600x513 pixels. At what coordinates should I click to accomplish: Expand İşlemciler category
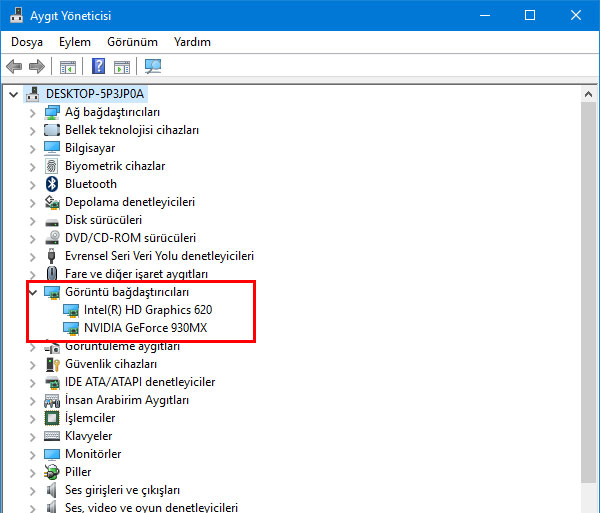pos(33,418)
